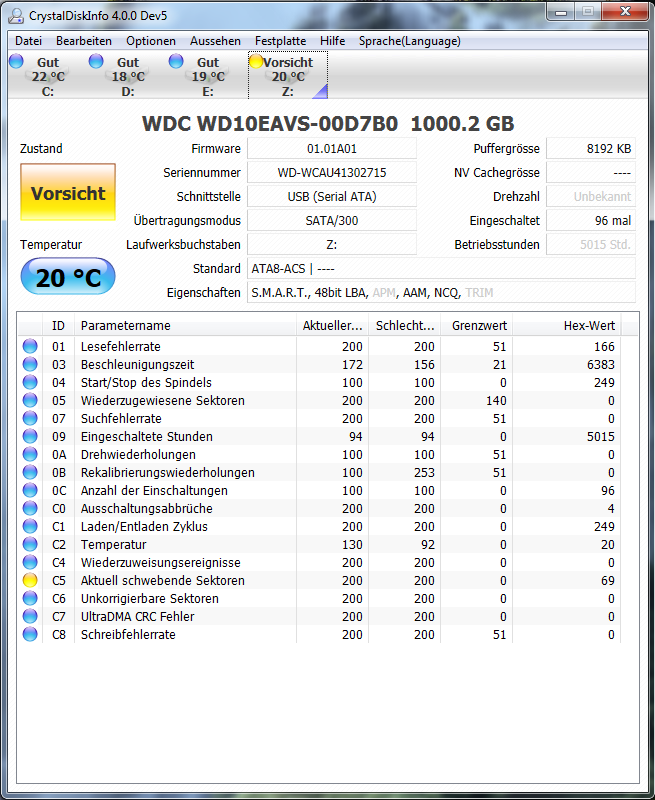
Task: Select UltraDMA CRC Fehler parameter name
Action: pyautogui.click(x=137, y=616)
